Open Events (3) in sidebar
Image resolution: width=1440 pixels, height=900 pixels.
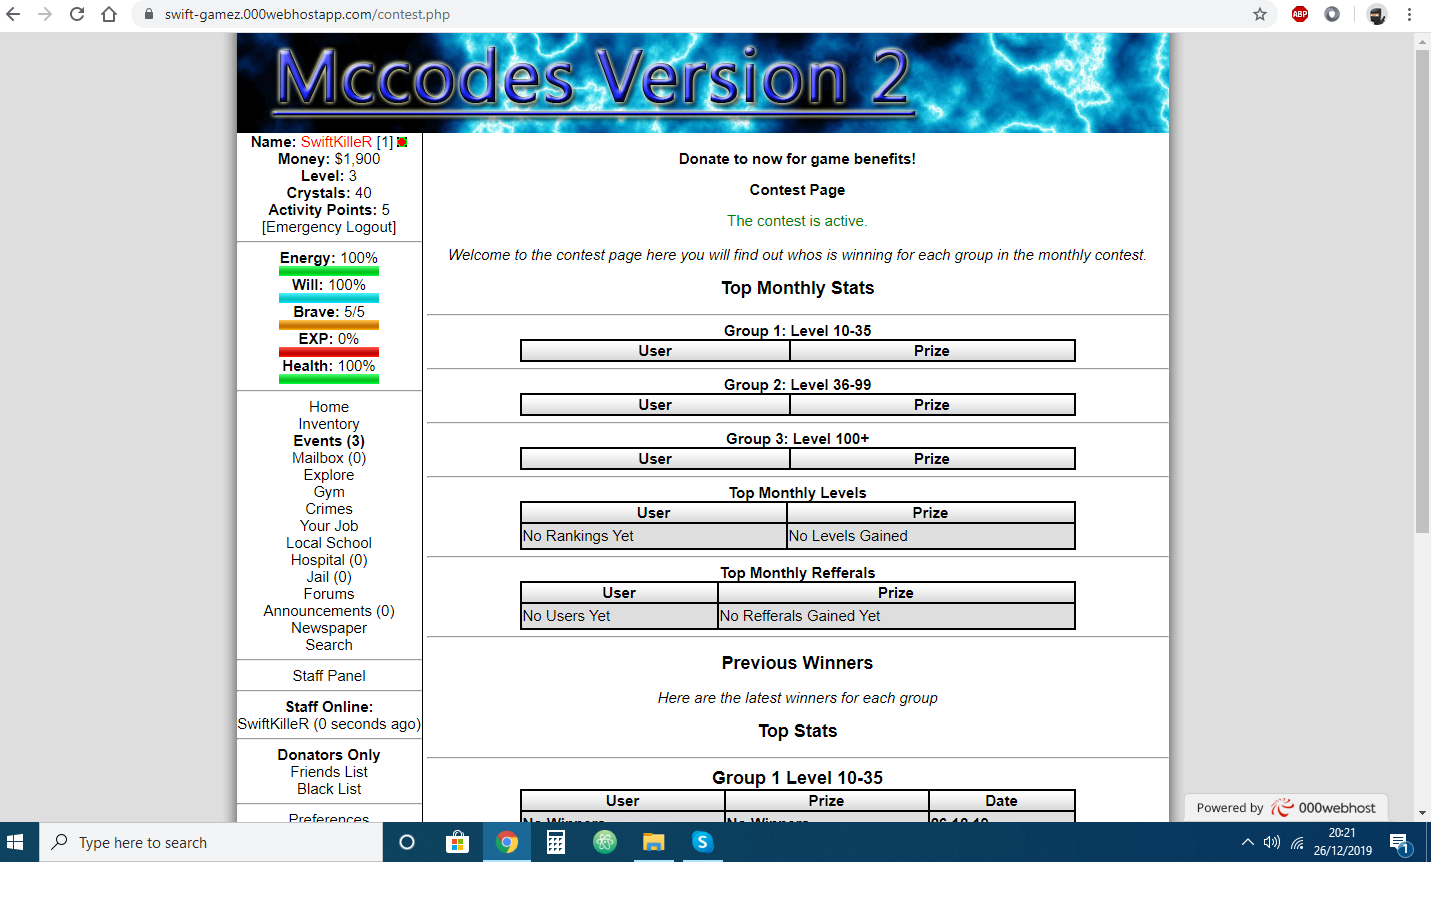[328, 441]
